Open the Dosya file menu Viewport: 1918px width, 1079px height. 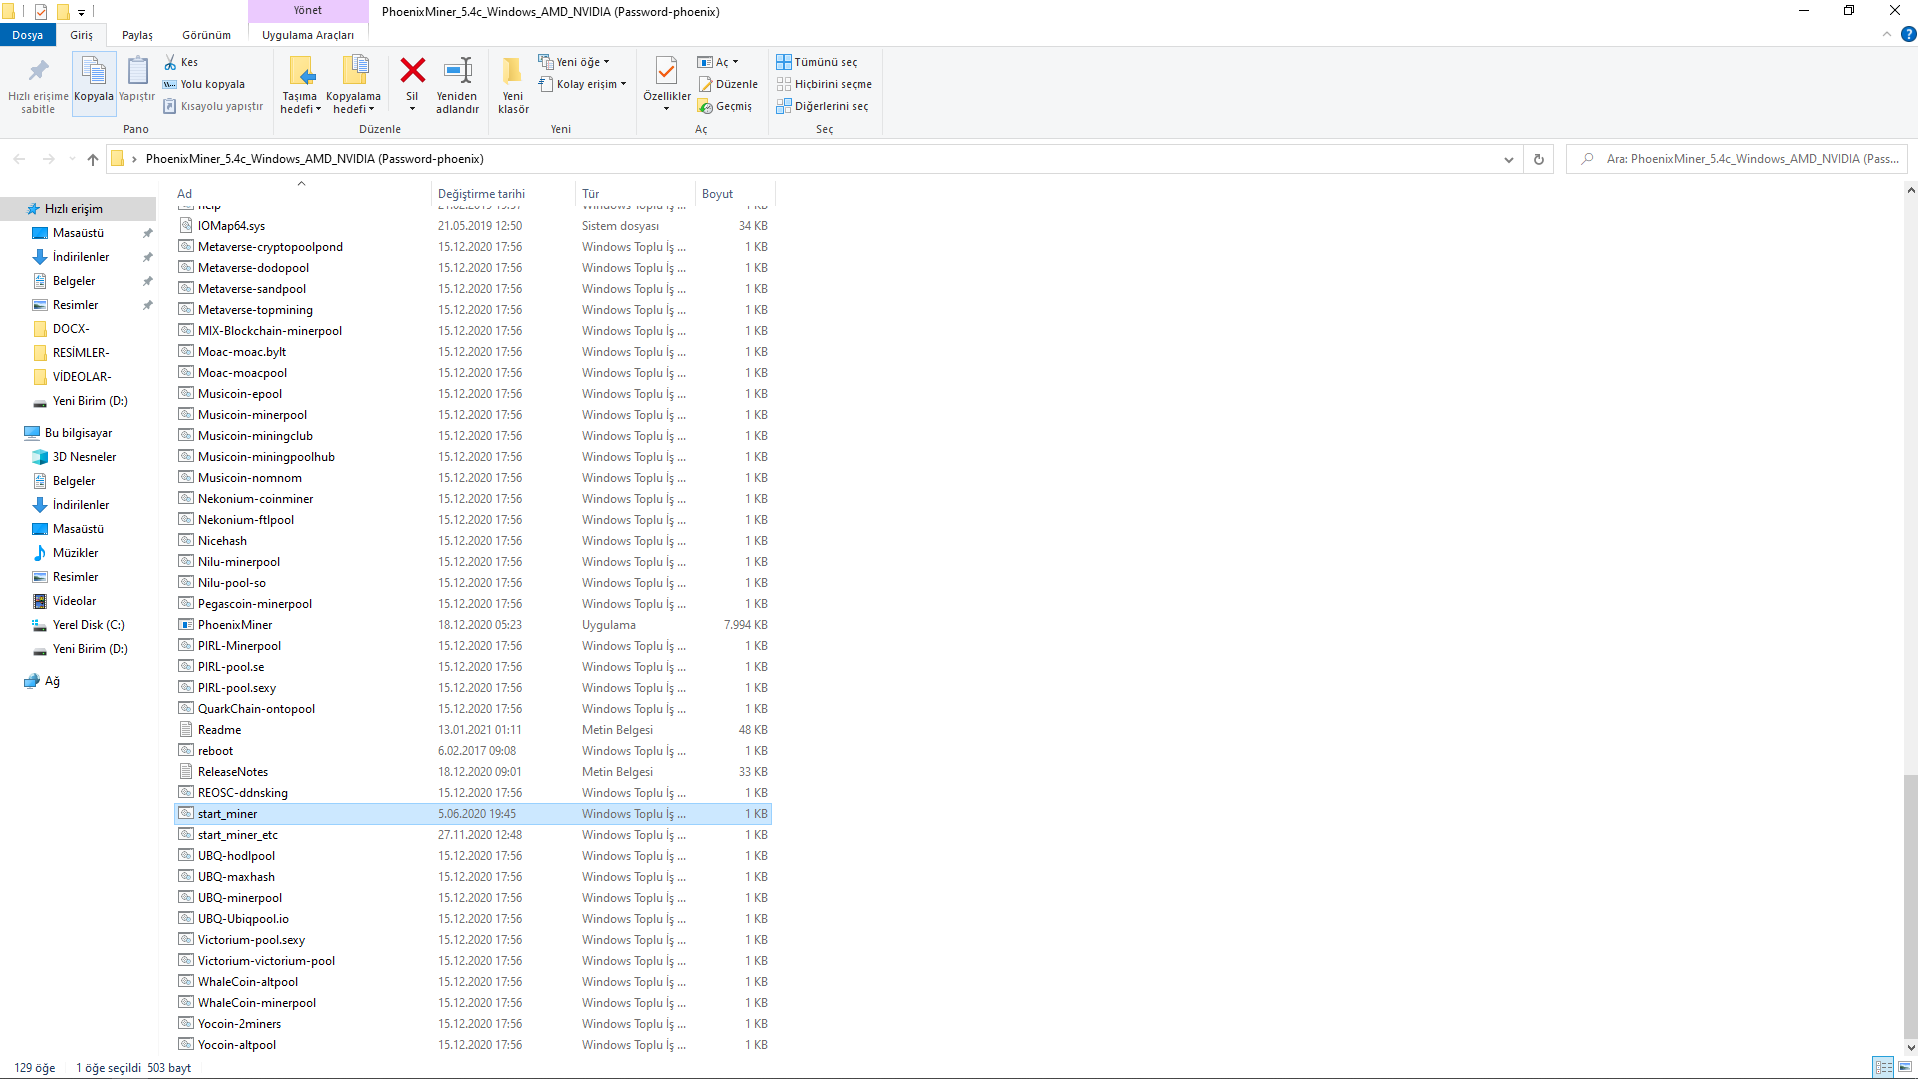(28, 35)
